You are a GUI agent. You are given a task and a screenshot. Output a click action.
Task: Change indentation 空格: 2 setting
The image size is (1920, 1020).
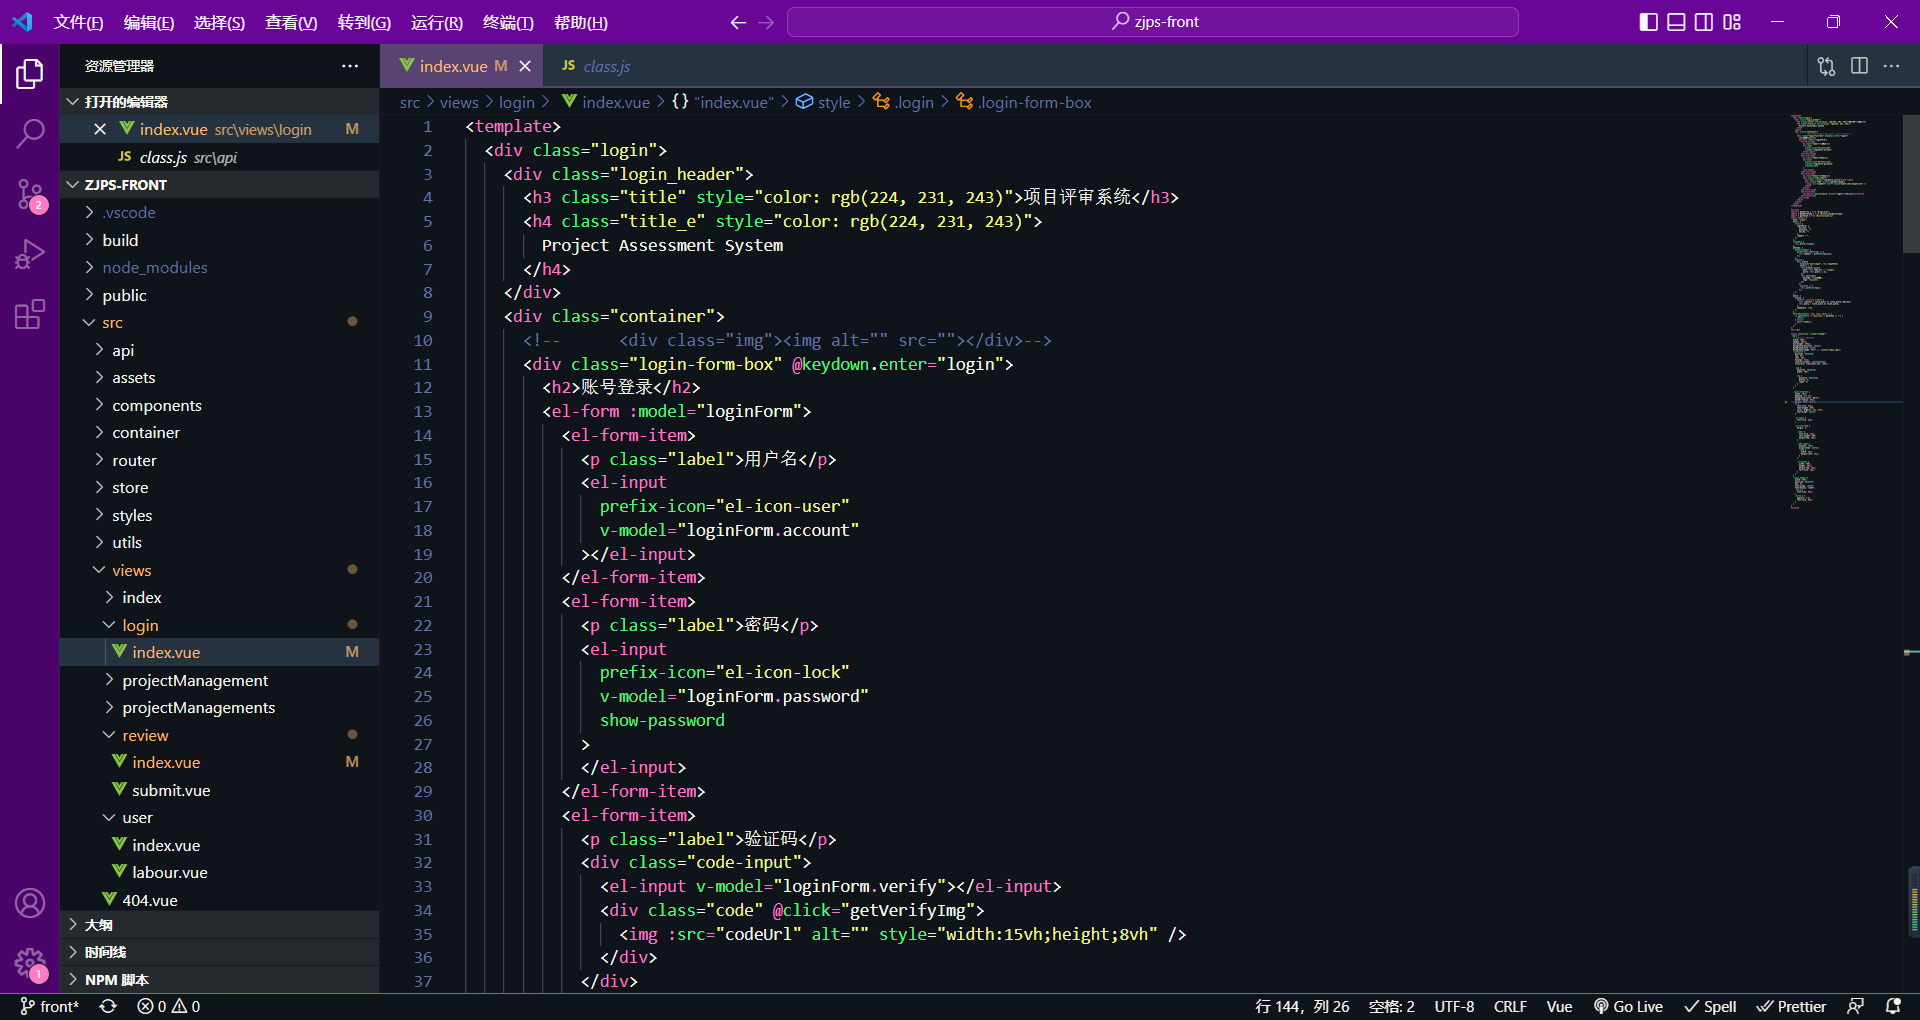pos(1391,1007)
